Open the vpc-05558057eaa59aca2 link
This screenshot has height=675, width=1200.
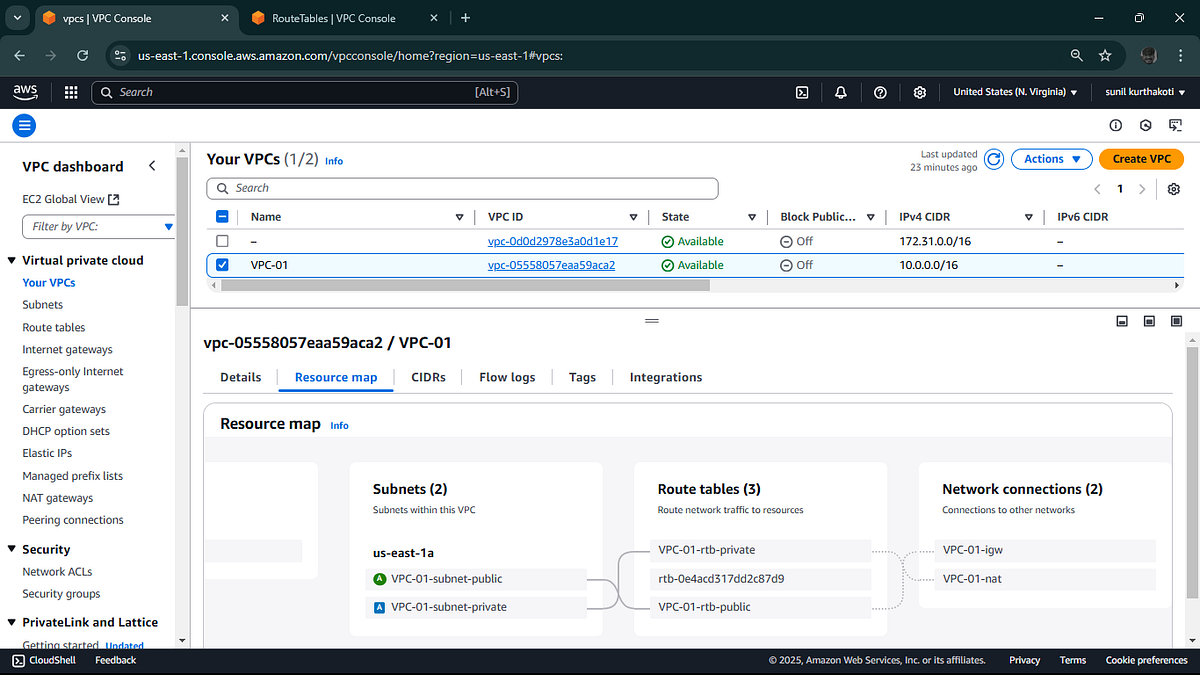[549, 264]
